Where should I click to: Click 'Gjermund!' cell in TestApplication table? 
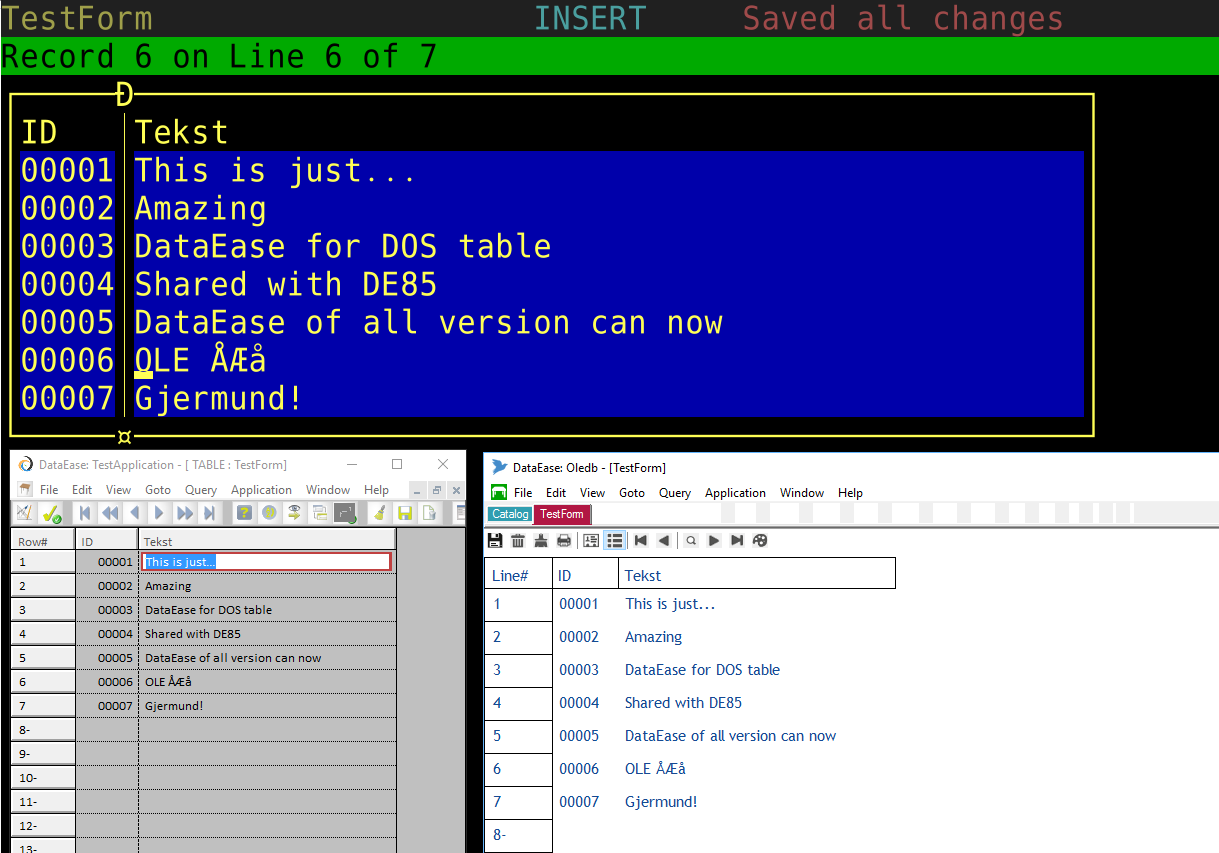pyautogui.click(x=174, y=706)
